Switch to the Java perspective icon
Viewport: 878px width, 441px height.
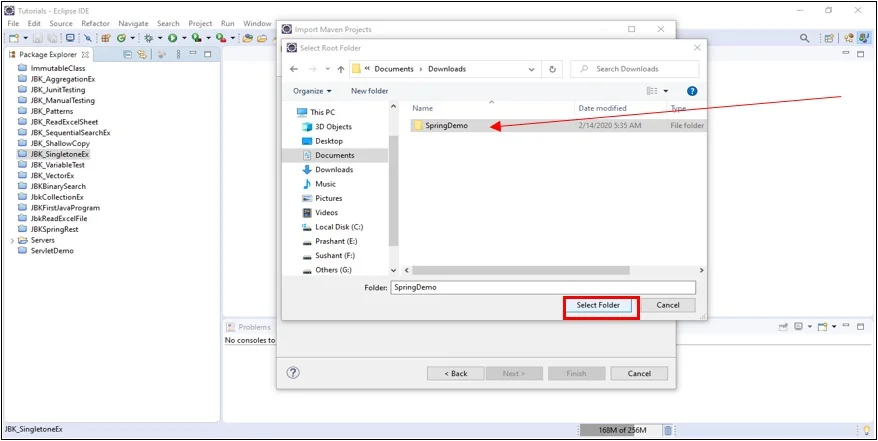[862, 38]
